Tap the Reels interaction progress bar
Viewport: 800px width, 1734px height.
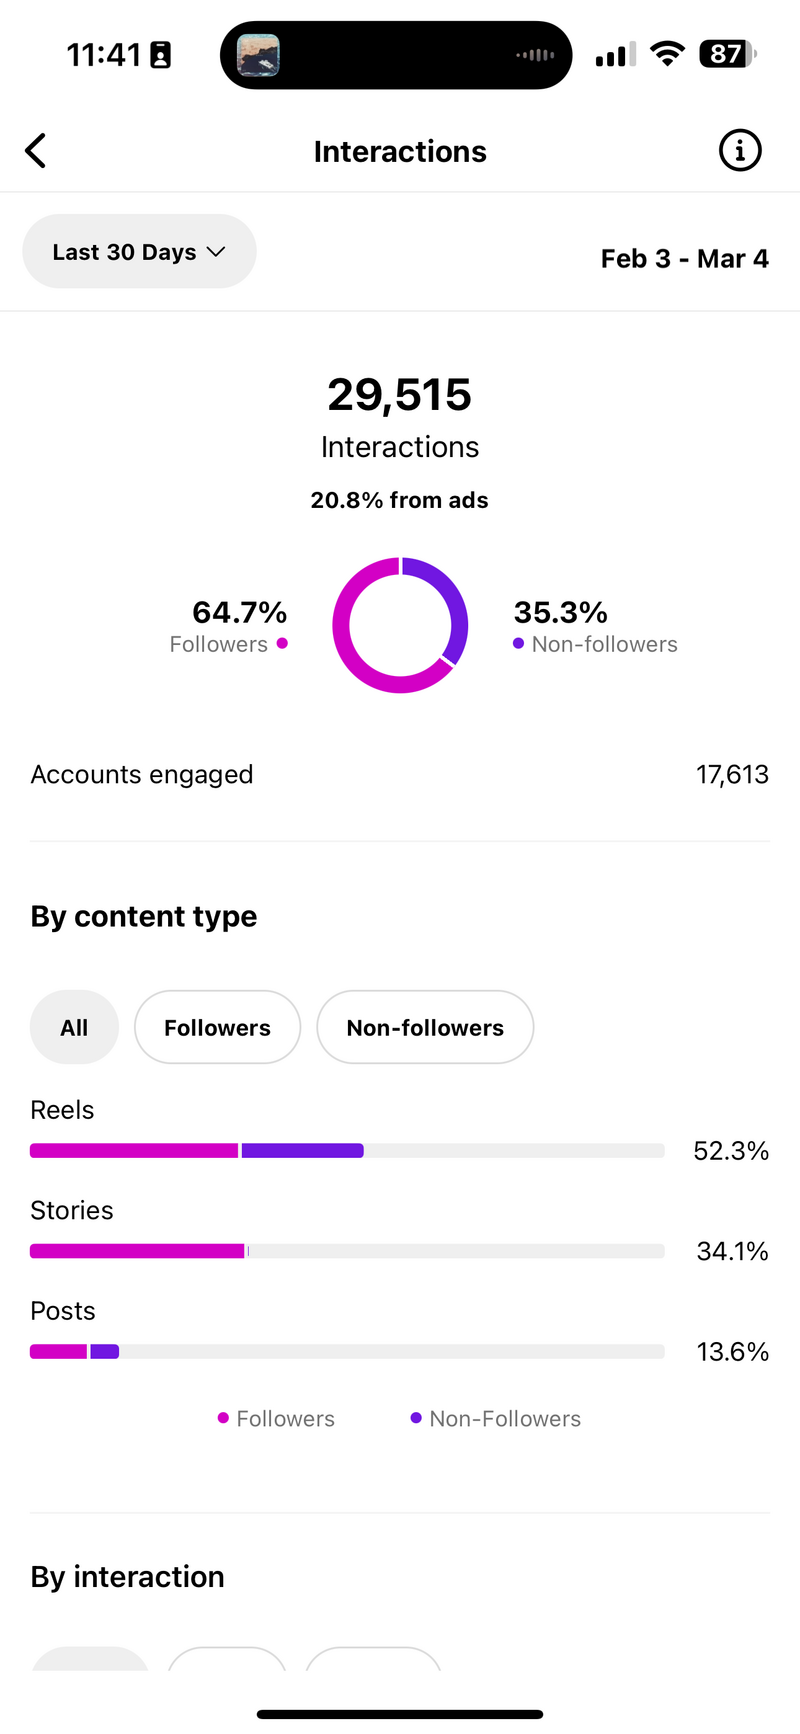347,1150
